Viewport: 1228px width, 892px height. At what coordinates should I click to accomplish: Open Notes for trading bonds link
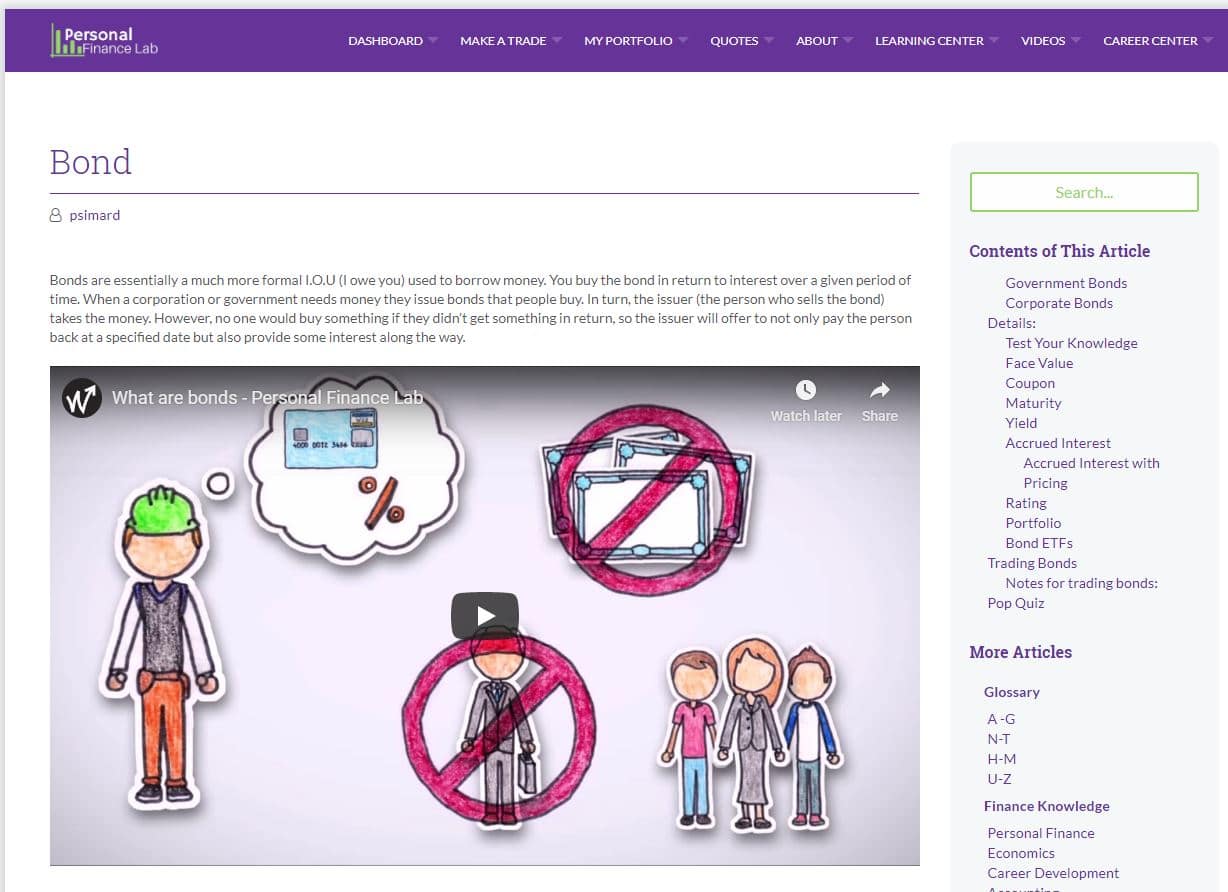(x=1081, y=583)
